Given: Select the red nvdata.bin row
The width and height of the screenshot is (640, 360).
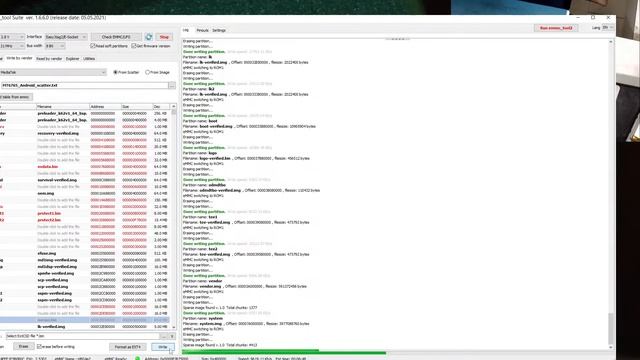Looking at the screenshot, I should tap(84, 167).
